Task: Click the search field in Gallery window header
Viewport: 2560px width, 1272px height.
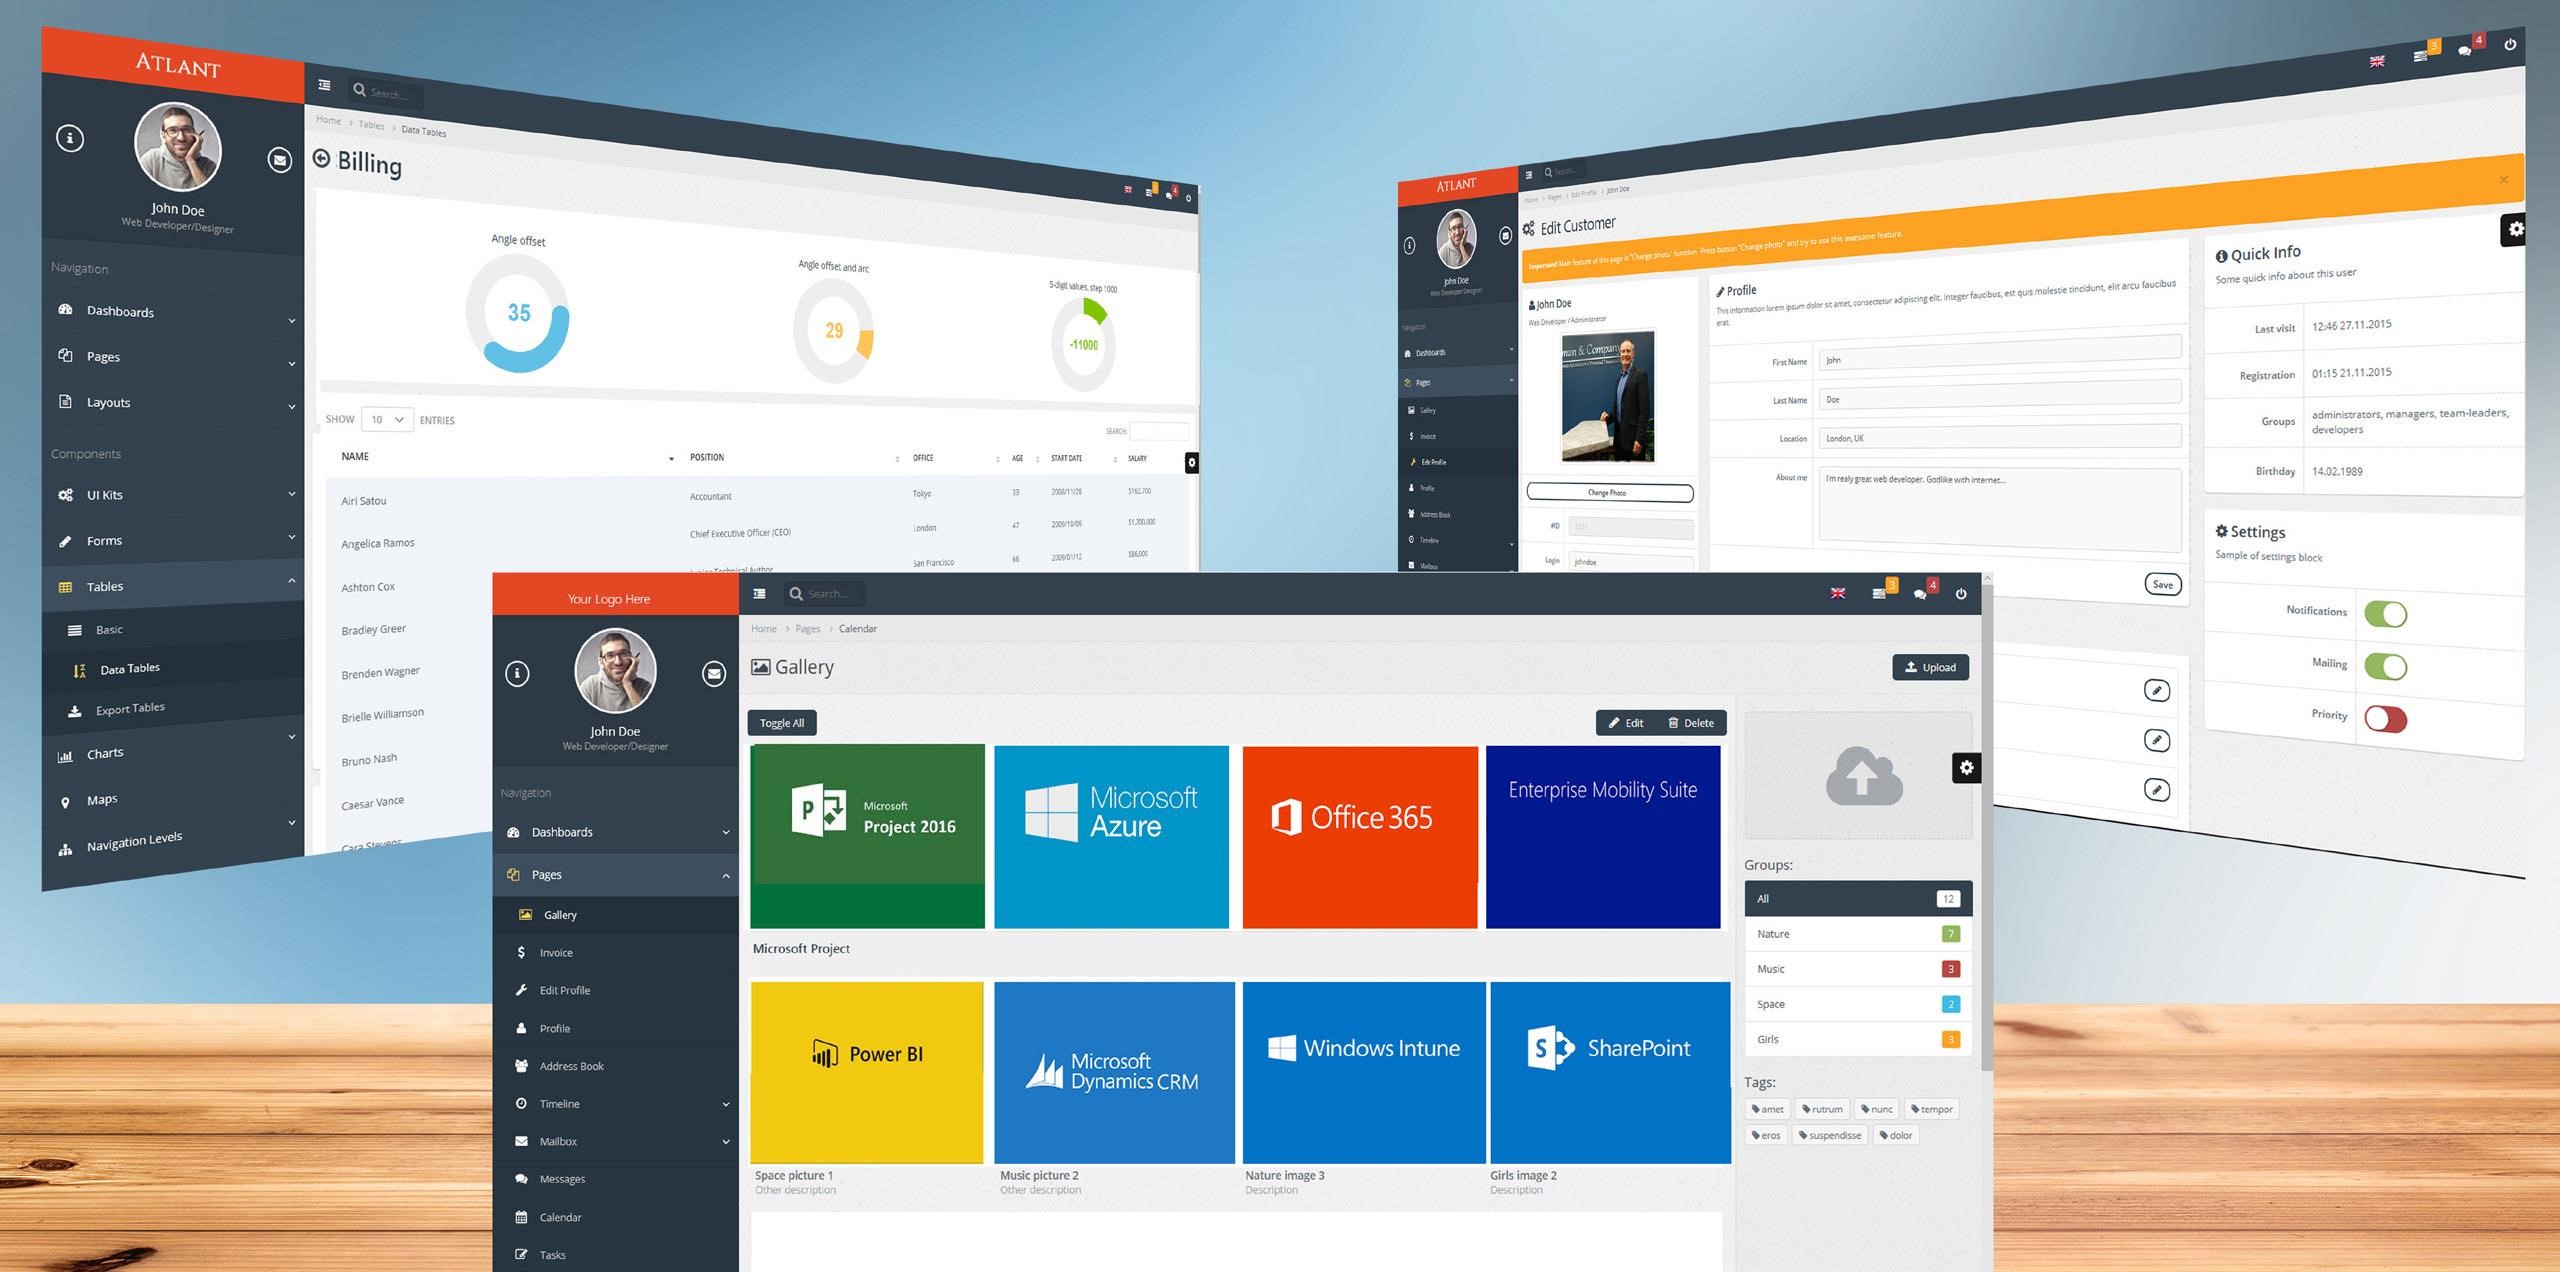Action: [x=826, y=594]
